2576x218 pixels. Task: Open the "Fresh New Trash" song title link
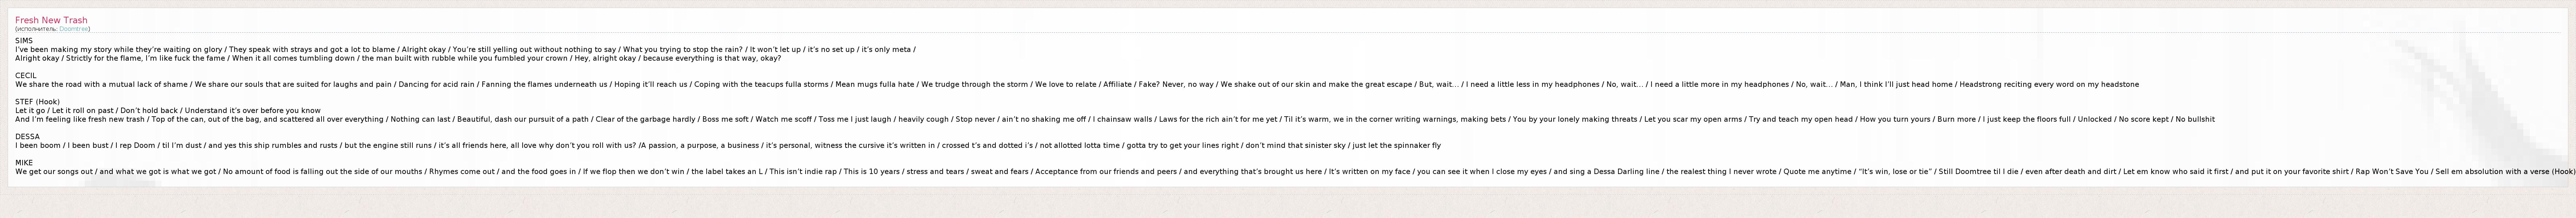tap(51, 20)
